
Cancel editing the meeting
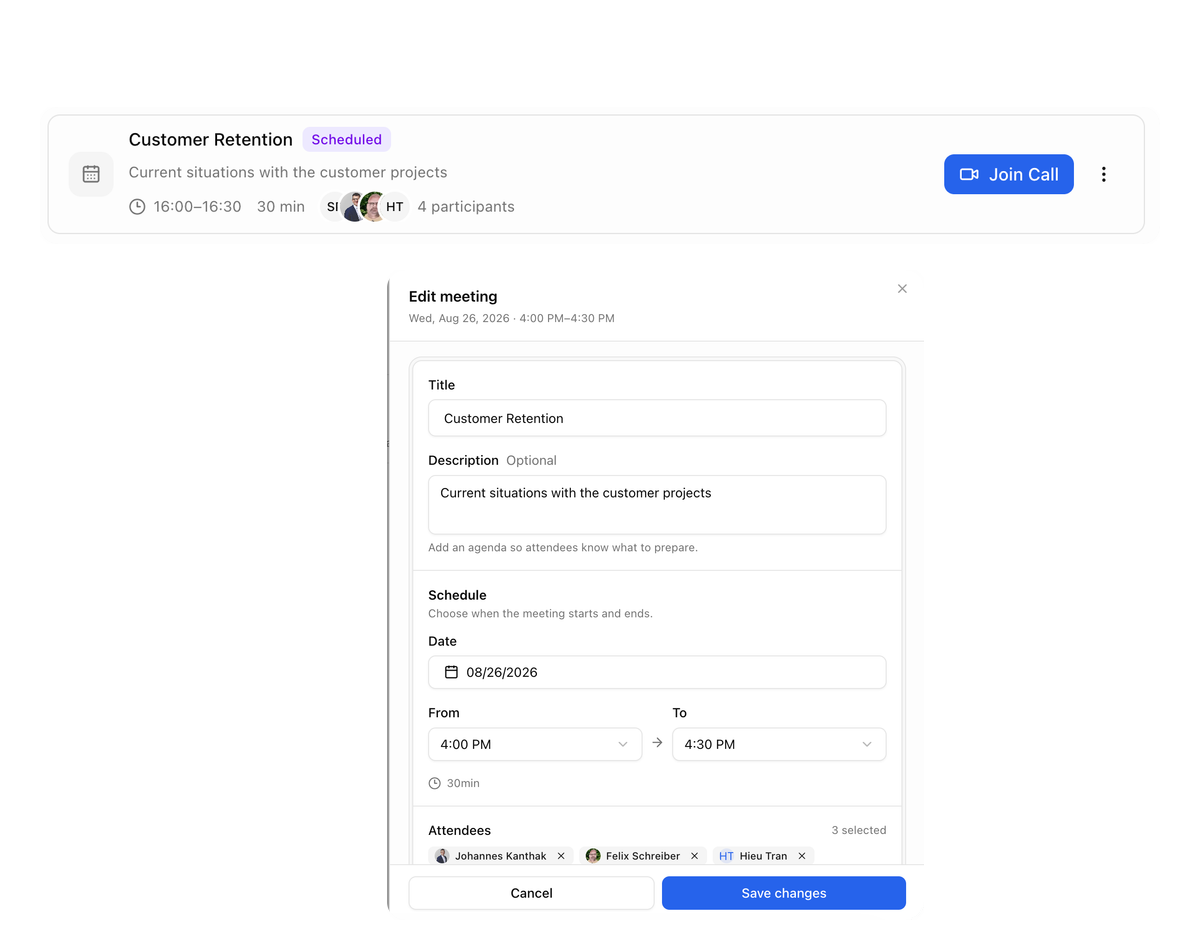coord(531,893)
